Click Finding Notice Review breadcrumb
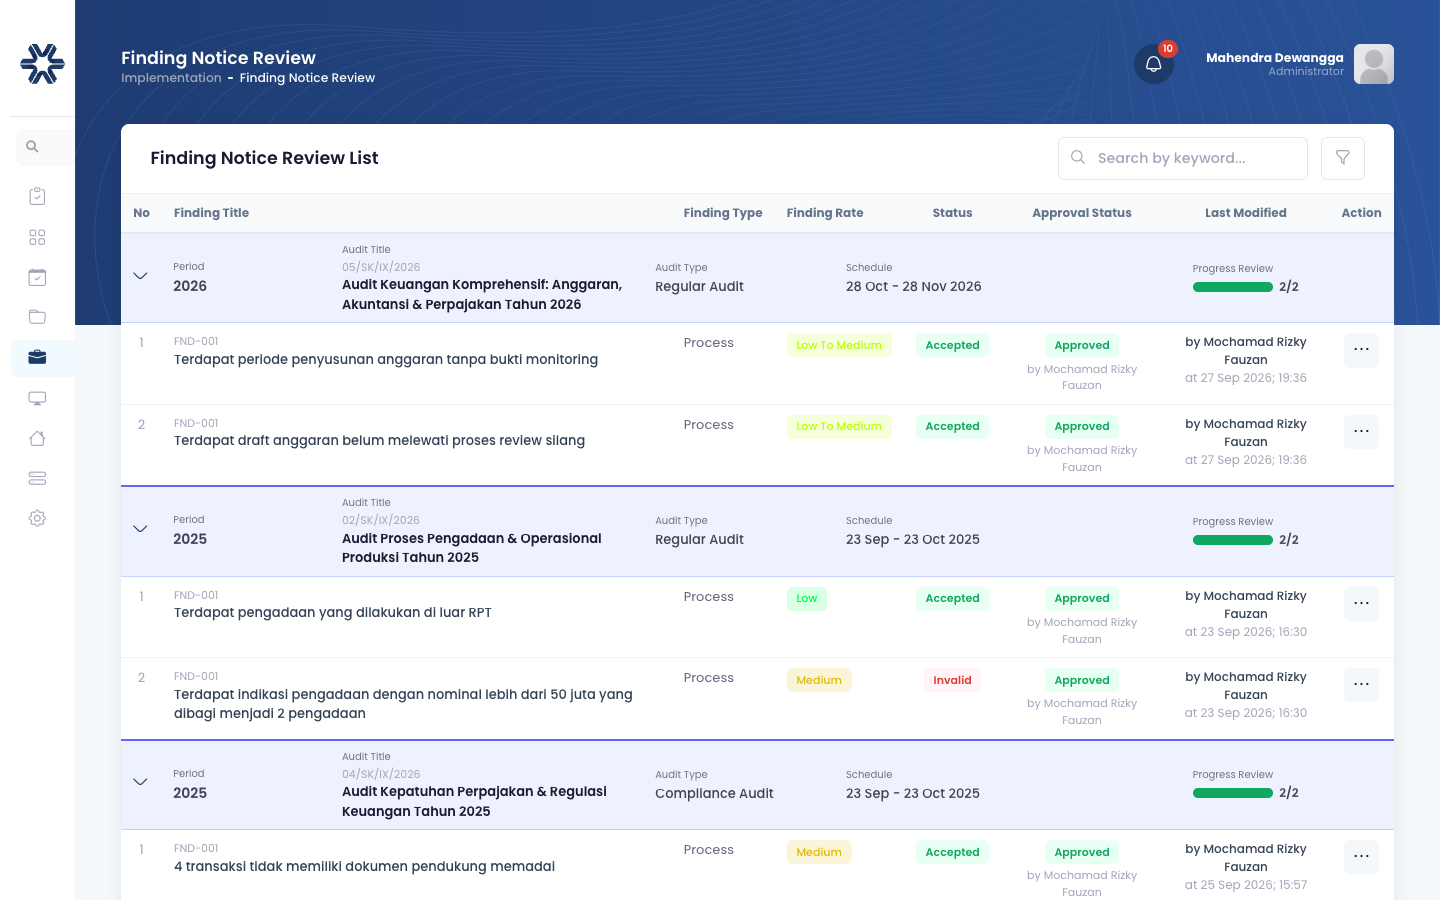The image size is (1440, 900). [307, 78]
